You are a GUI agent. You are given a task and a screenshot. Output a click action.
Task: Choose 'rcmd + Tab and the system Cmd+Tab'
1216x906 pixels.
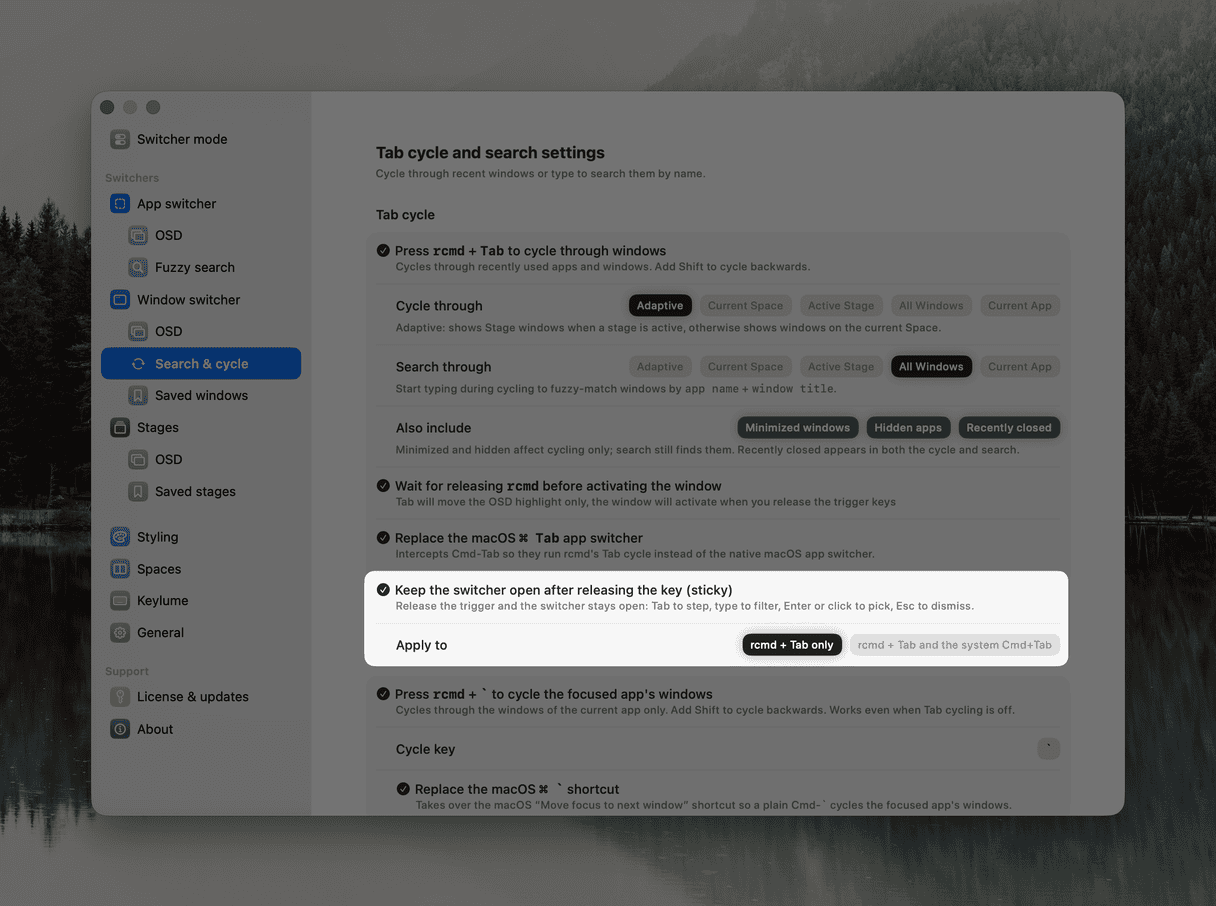pyautogui.click(x=955, y=645)
